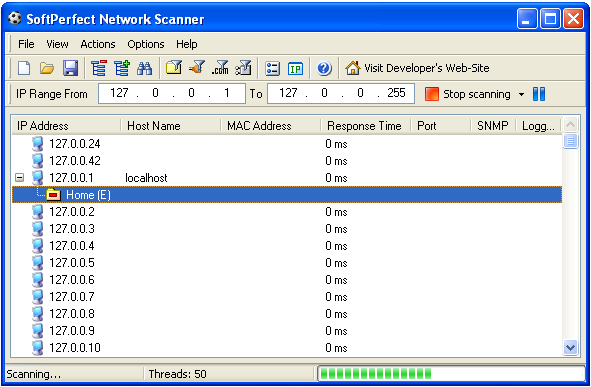
Task: Click the first octet of the To field
Action: tap(288, 93)
